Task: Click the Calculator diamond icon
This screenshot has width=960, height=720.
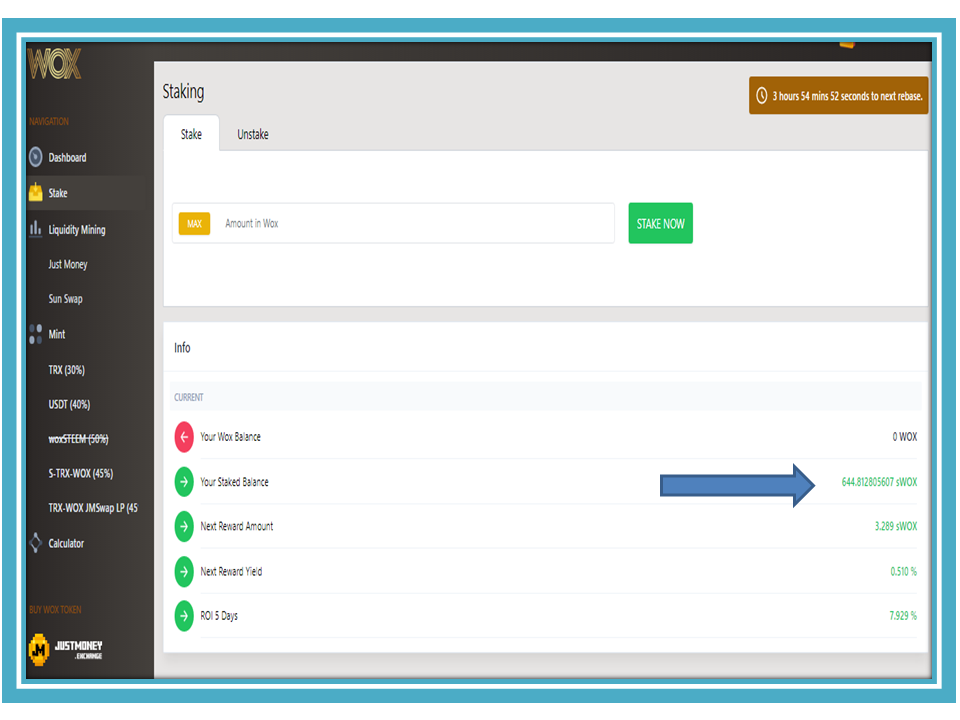Action: tap(36, 542)
